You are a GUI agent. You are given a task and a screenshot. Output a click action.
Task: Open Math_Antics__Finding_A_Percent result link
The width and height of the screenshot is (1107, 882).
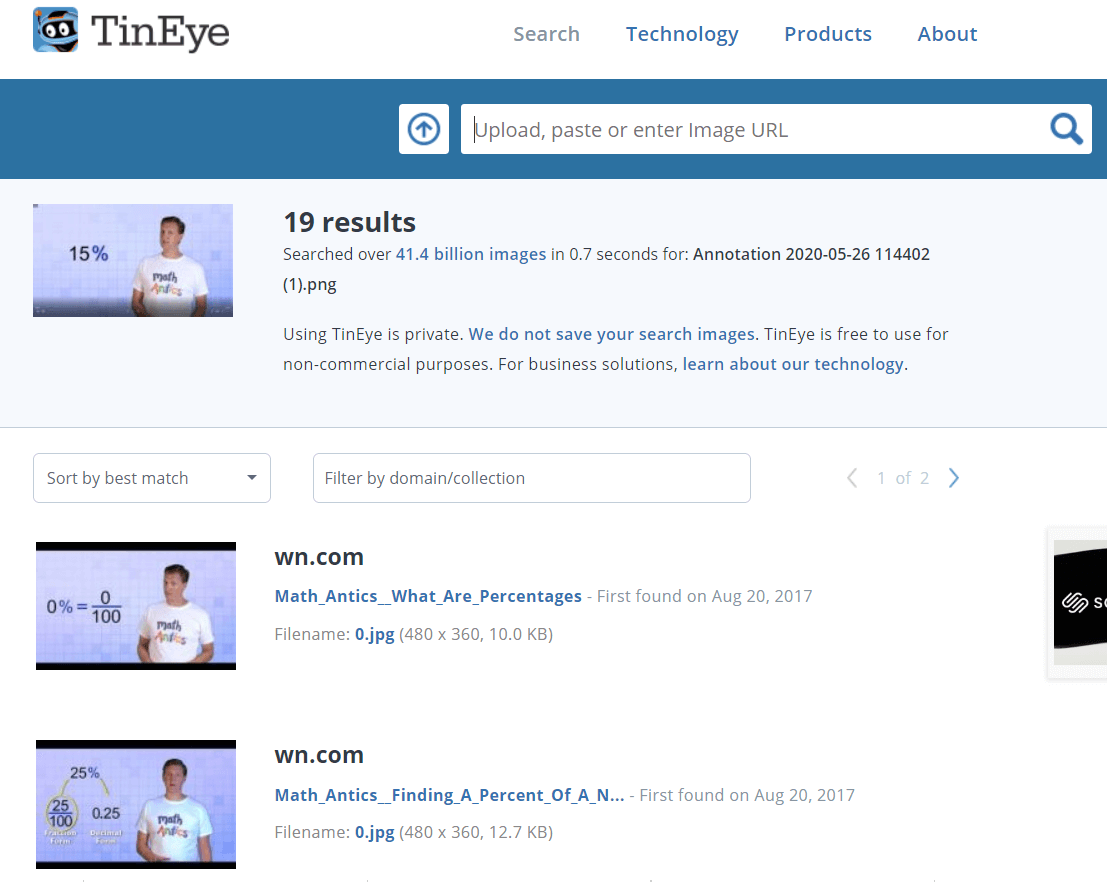click(x=449, y=795)
